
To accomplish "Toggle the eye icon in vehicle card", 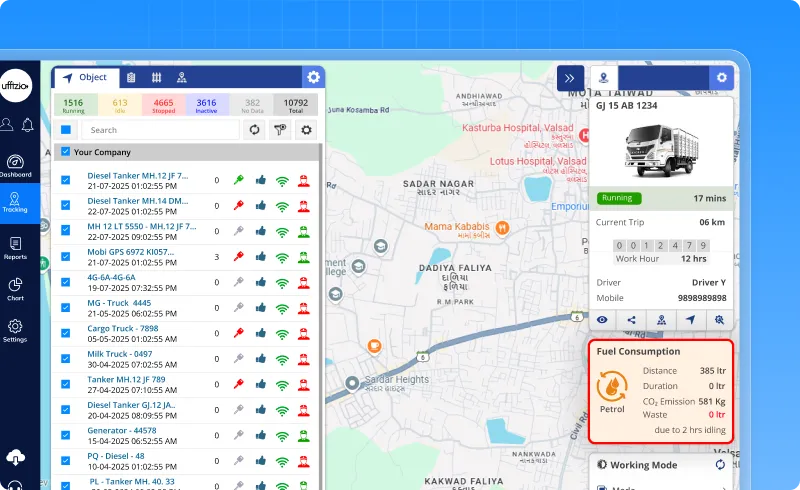I will 603,320.
